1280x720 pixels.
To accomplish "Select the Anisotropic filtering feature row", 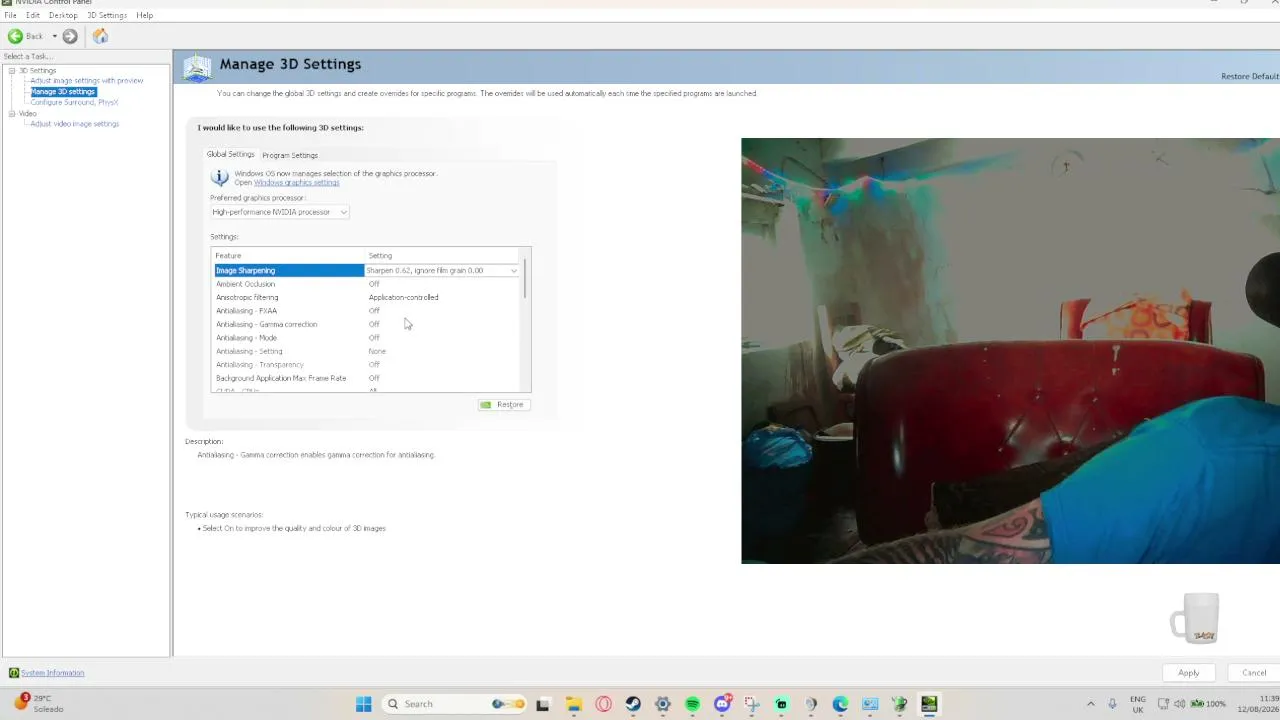I will tap(367, 297).
